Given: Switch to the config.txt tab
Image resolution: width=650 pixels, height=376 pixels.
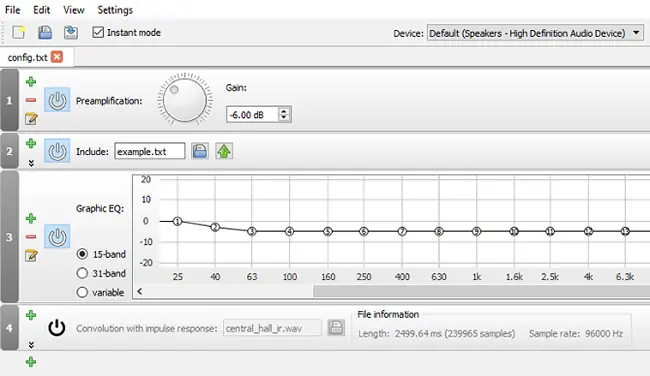Looking at the screenshot, I should 27,57.
